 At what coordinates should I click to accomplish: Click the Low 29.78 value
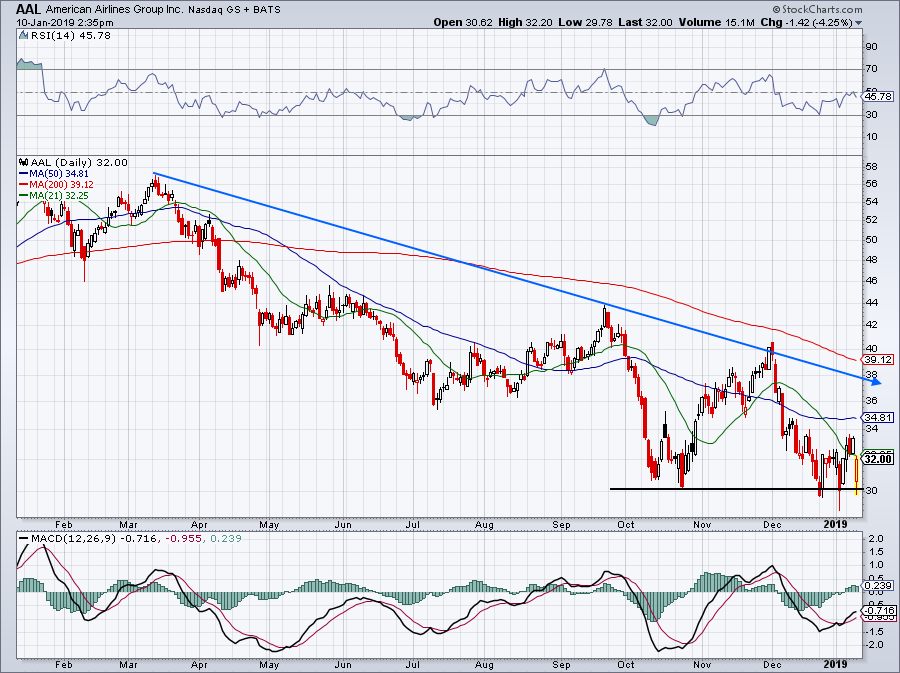pyautogui.click(x=585, y=22)
